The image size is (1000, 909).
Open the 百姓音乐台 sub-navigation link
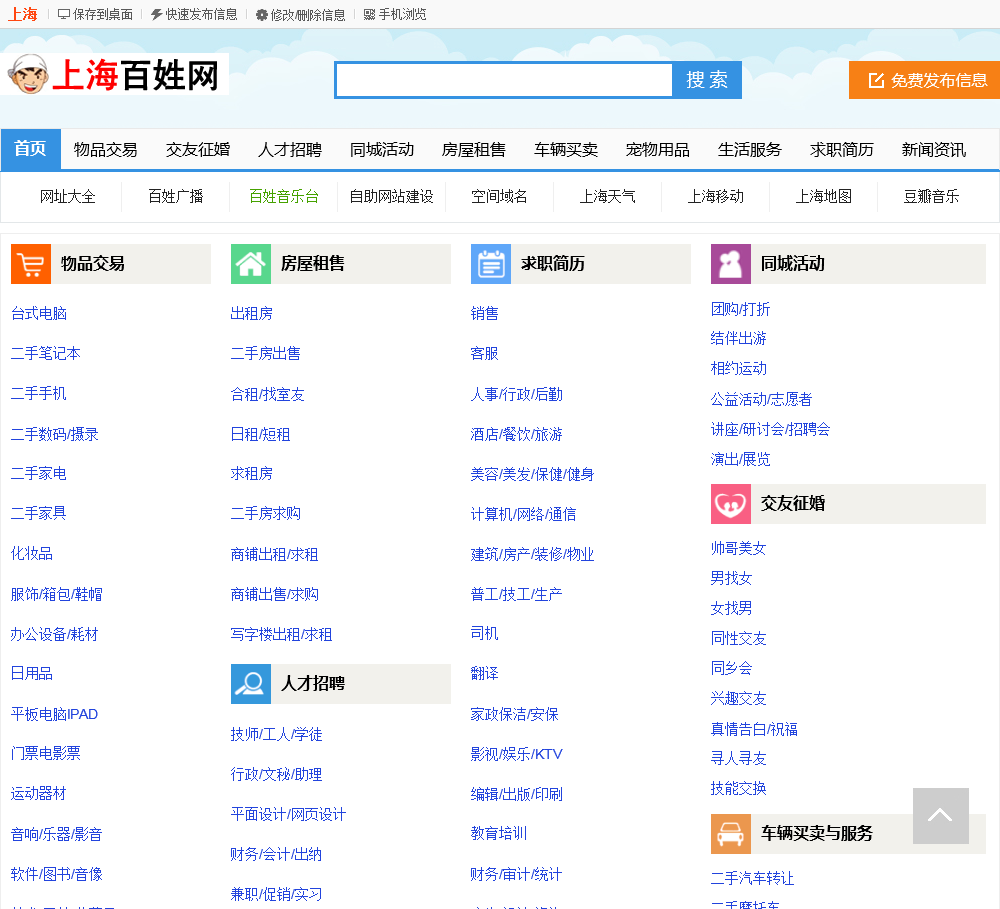point(284,196)
